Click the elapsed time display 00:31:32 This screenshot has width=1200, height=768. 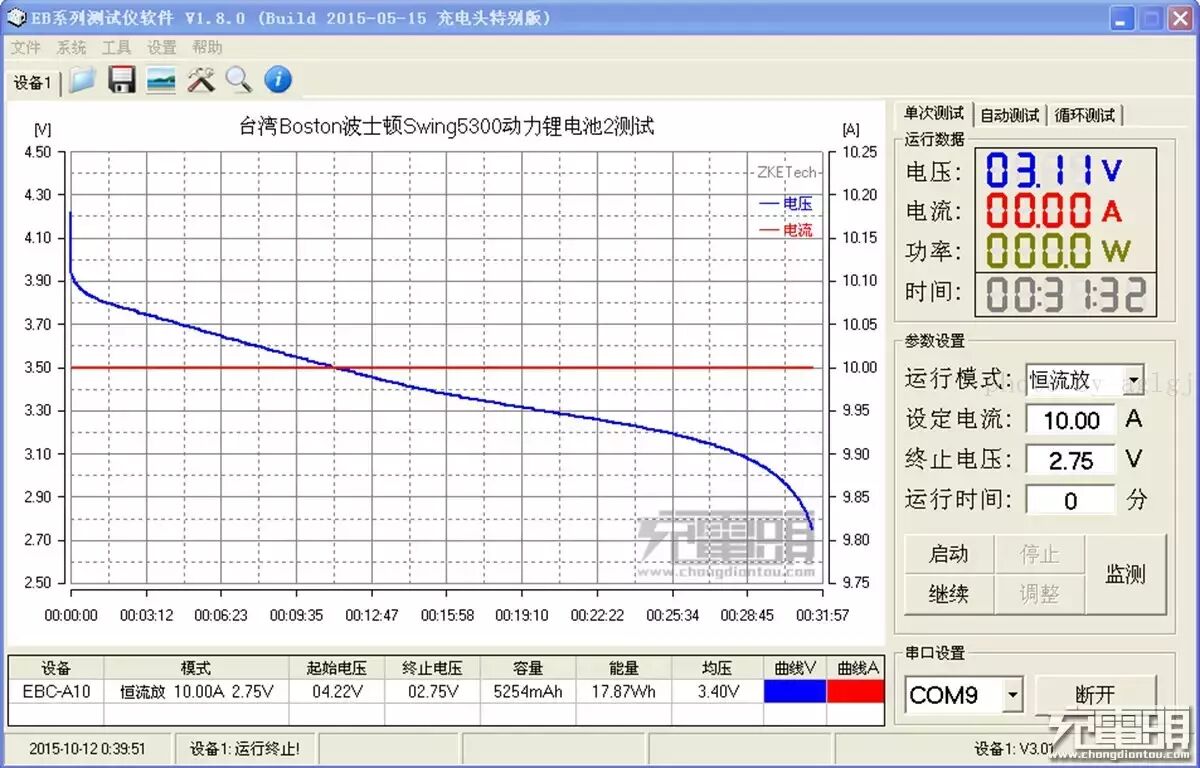[1067, 293]
